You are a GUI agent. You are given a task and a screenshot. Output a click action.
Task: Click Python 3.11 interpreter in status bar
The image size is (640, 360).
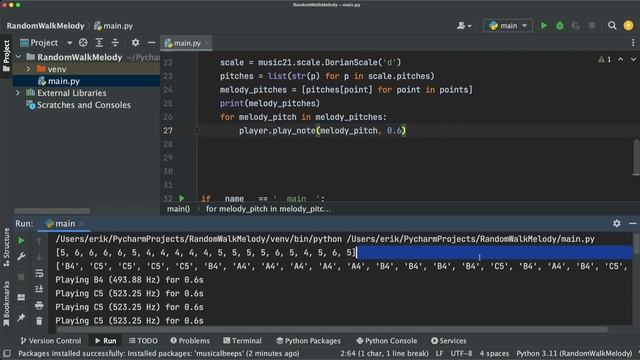(574, 353)
